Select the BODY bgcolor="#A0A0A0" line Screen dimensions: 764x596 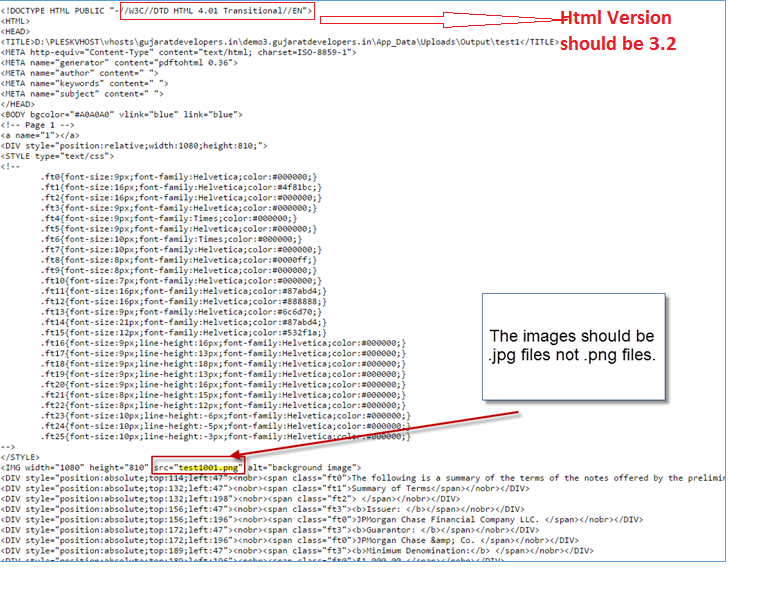point(121,115)
